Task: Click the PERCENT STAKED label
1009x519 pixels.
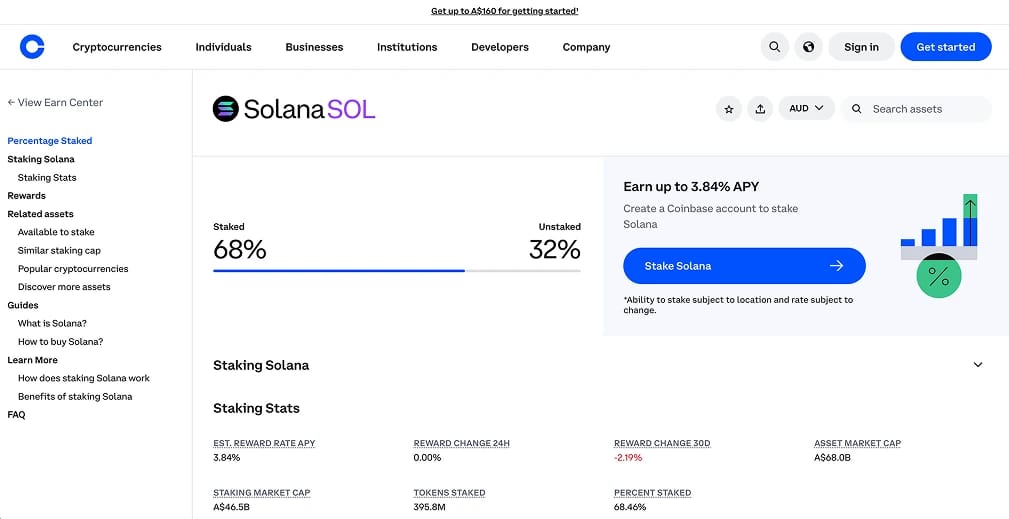Action: (653, 493)
